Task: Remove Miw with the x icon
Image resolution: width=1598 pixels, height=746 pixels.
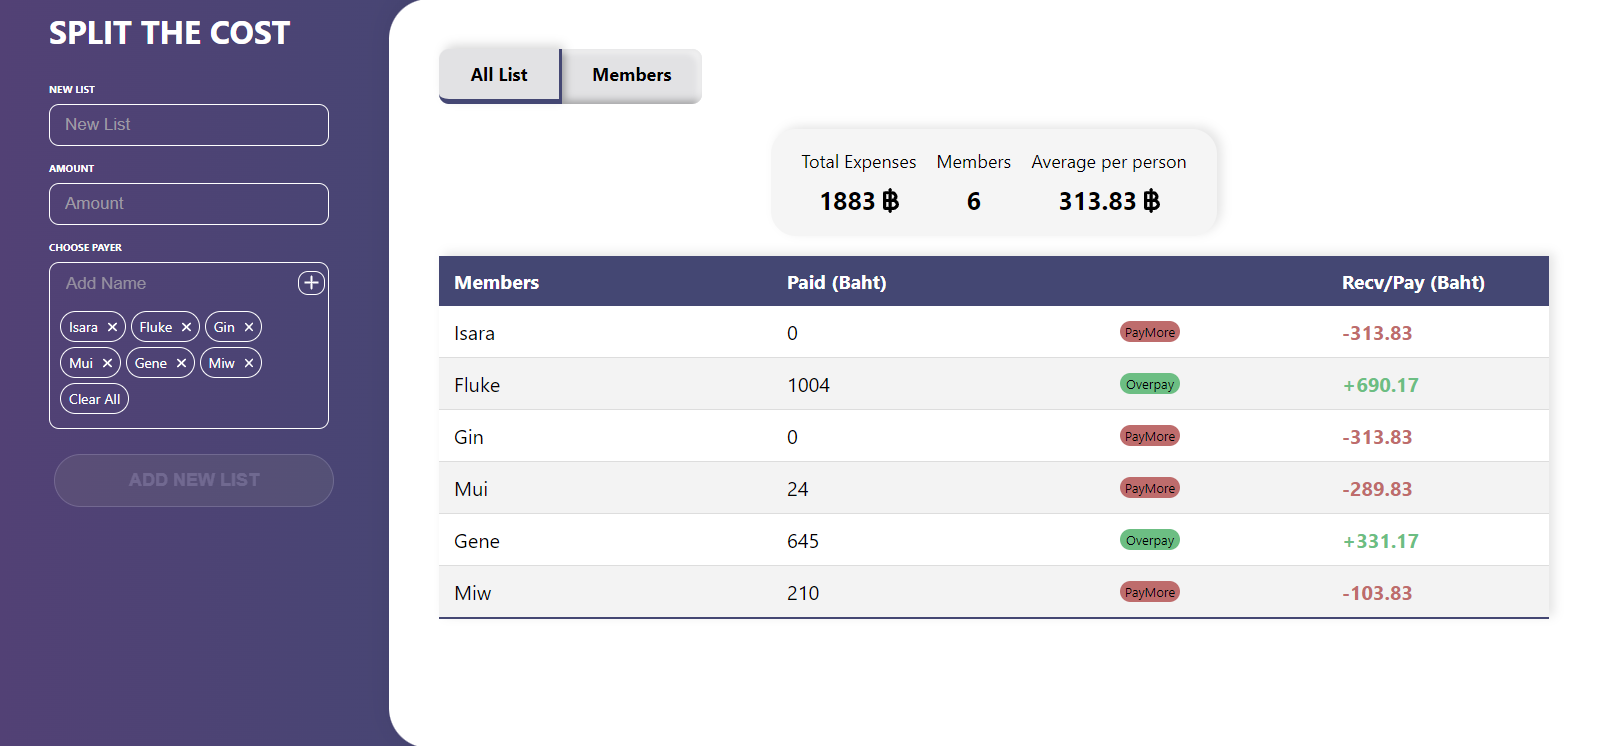Action: (249, 363)
